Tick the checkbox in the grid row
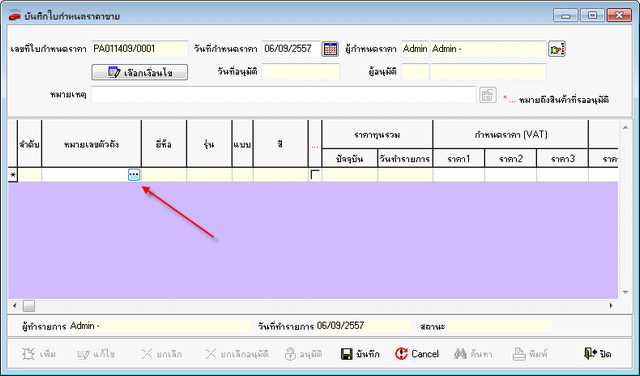640x376 pixels. (x=315, y=175)
